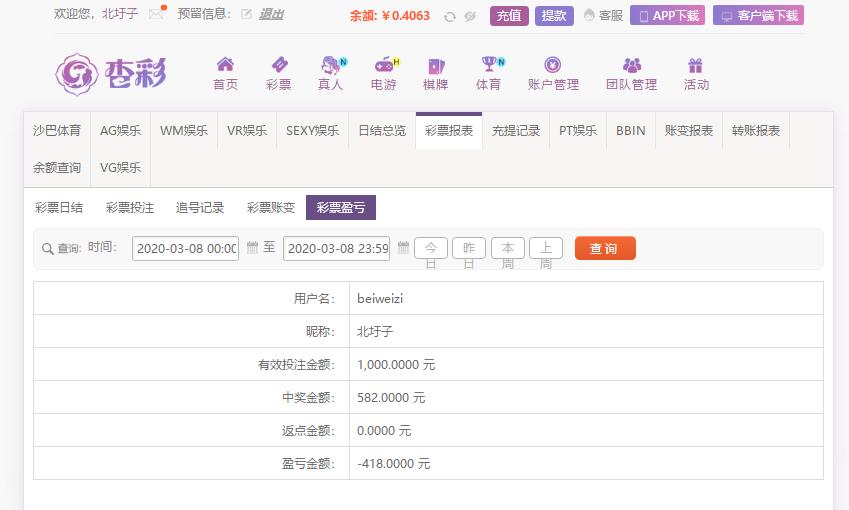The height and width of the screenshot is (510, 849).
Task: Click the start time input field
Action: tap(186, 249)
